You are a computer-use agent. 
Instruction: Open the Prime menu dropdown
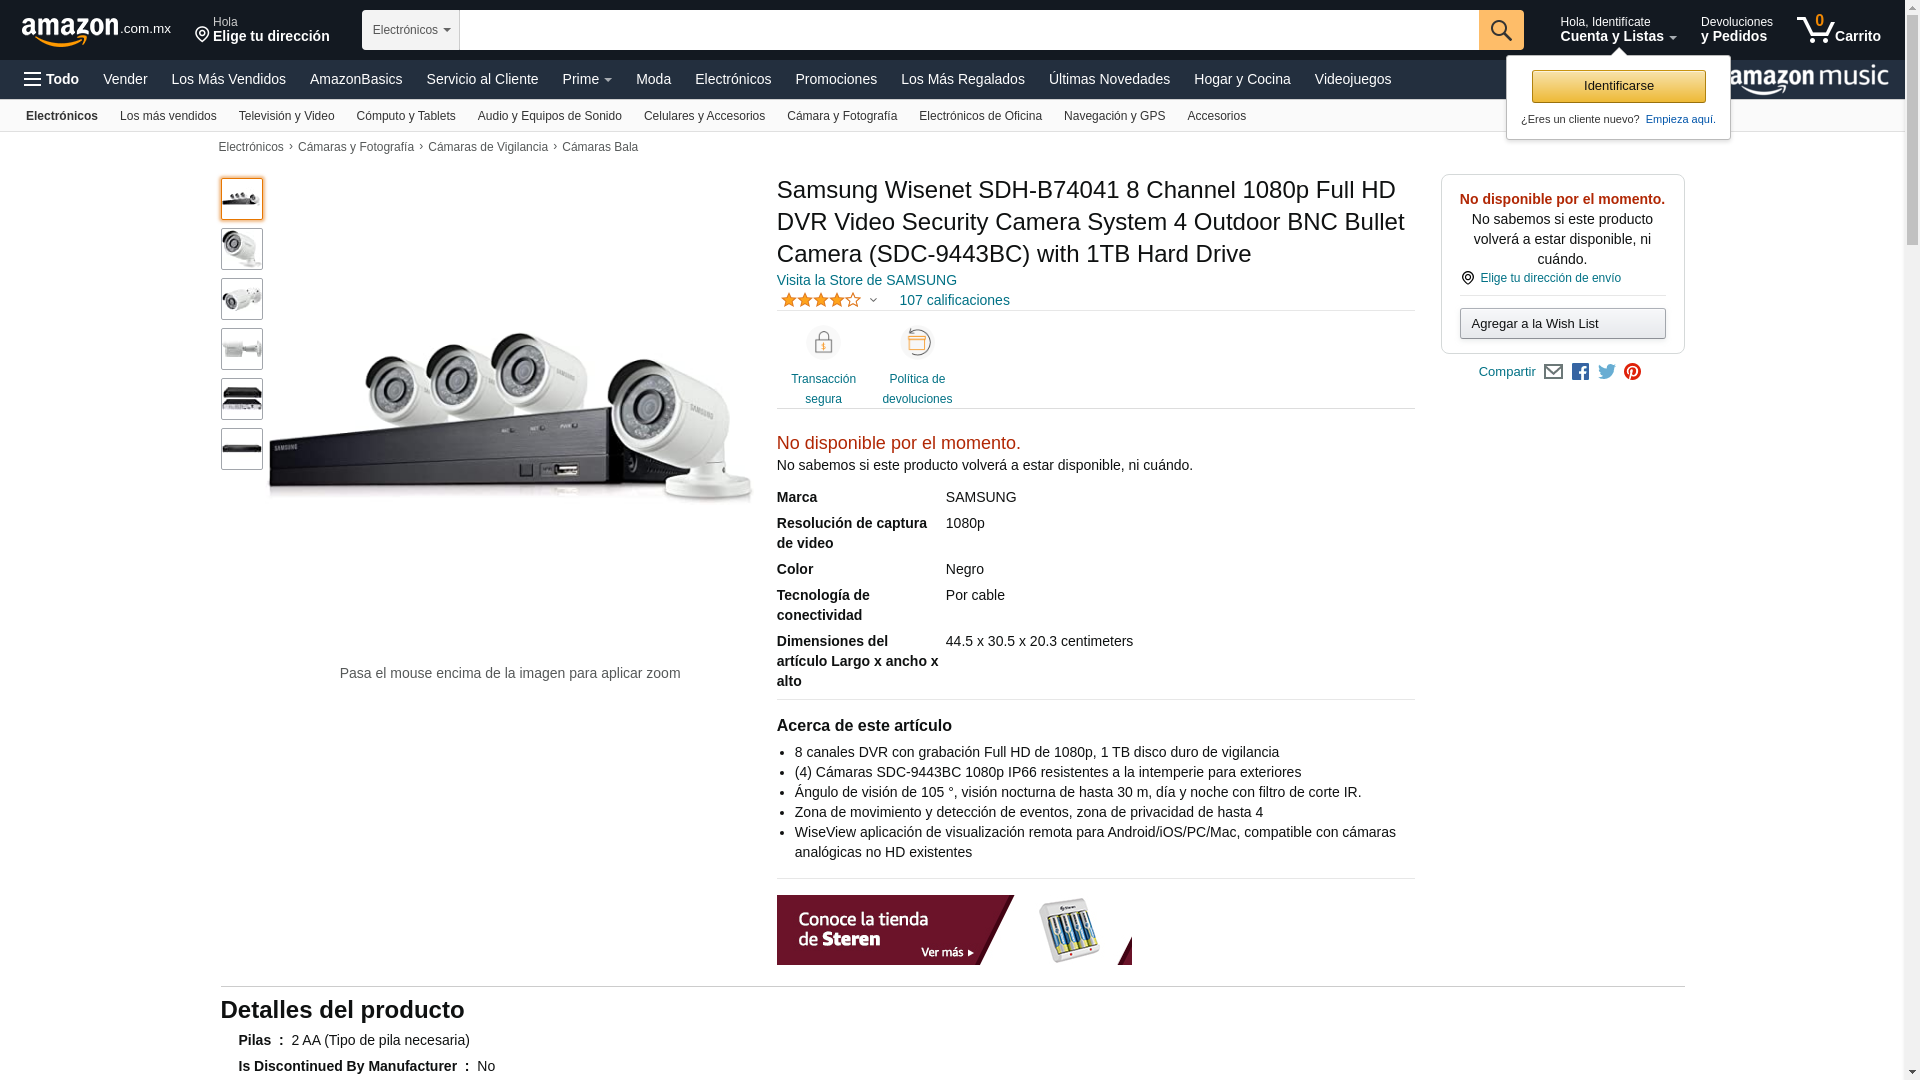pyautogui.click(x=587, y=79)
